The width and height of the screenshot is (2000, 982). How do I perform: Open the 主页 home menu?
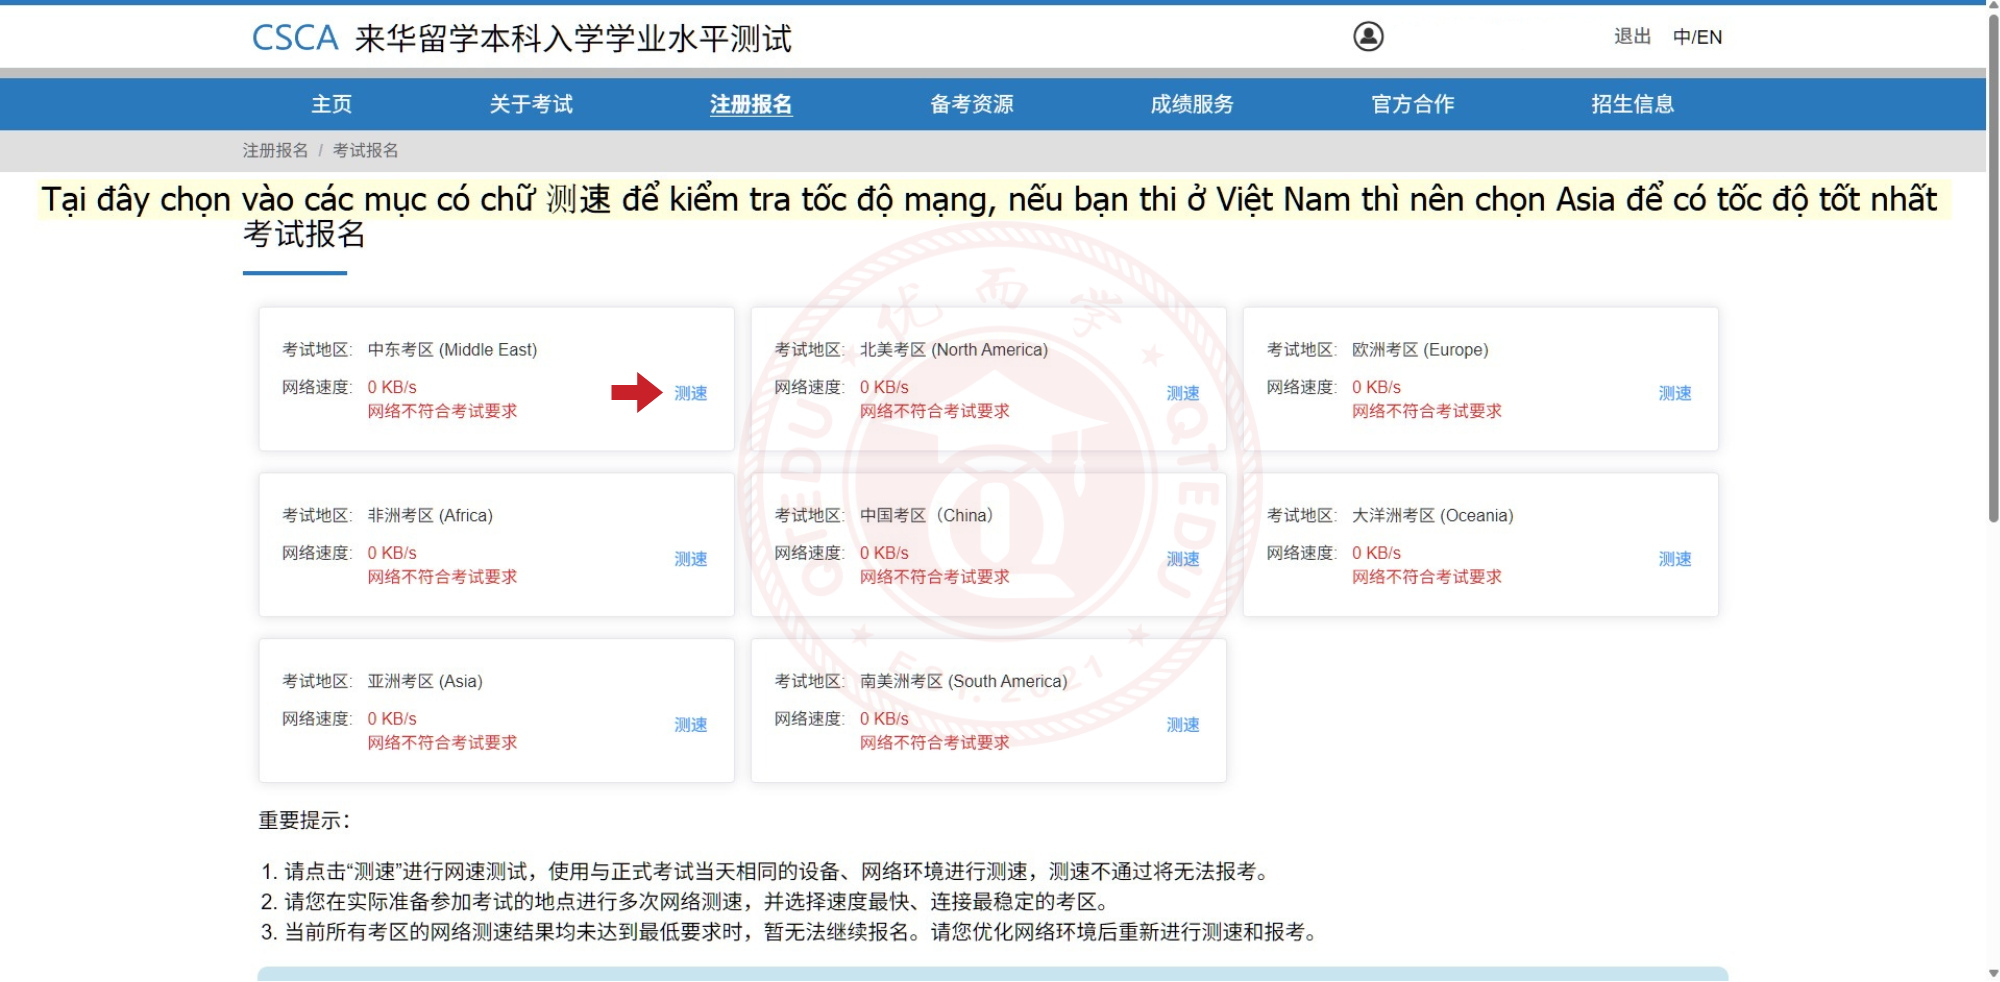(x=331, y=104)
